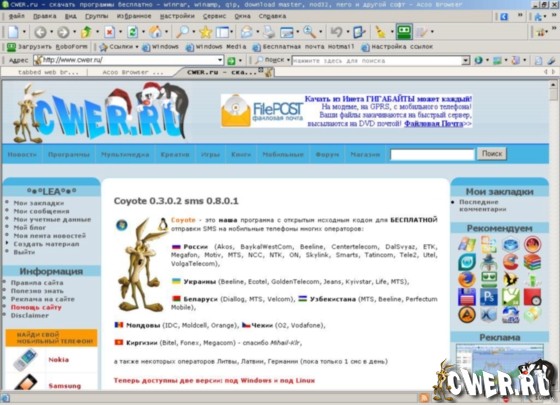
Task: Click the green Up arrow toolbar icon
Action: [86, 32]
